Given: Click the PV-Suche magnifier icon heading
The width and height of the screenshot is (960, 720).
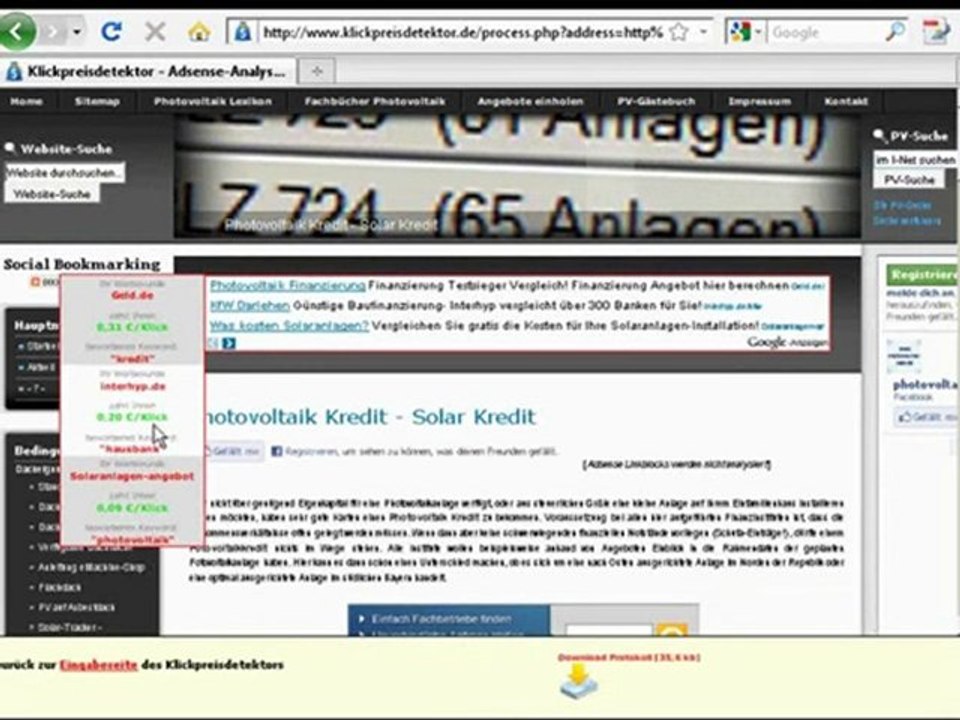Looking at the screenshot, I should pyautogui.click(x=879, y=135).
